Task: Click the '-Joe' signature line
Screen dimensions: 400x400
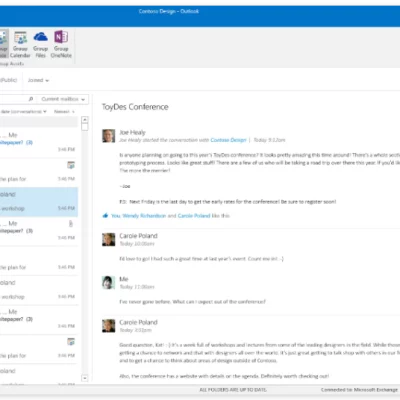Action: pos(125,186)
